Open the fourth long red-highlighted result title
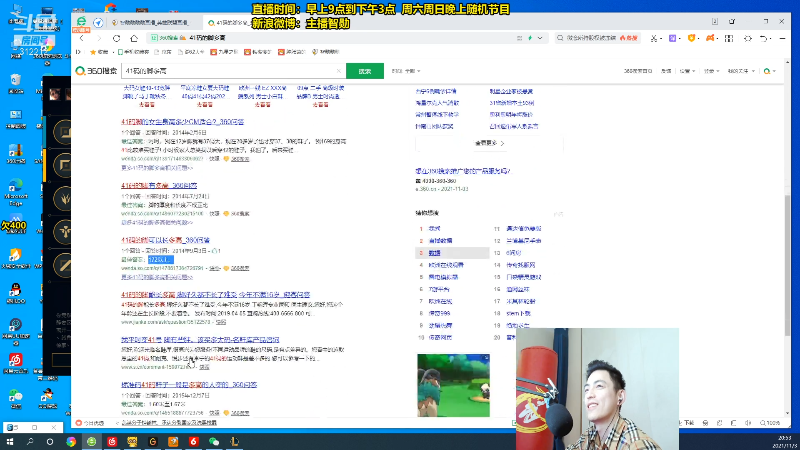 pyautogui.click(x=215, y=294)
